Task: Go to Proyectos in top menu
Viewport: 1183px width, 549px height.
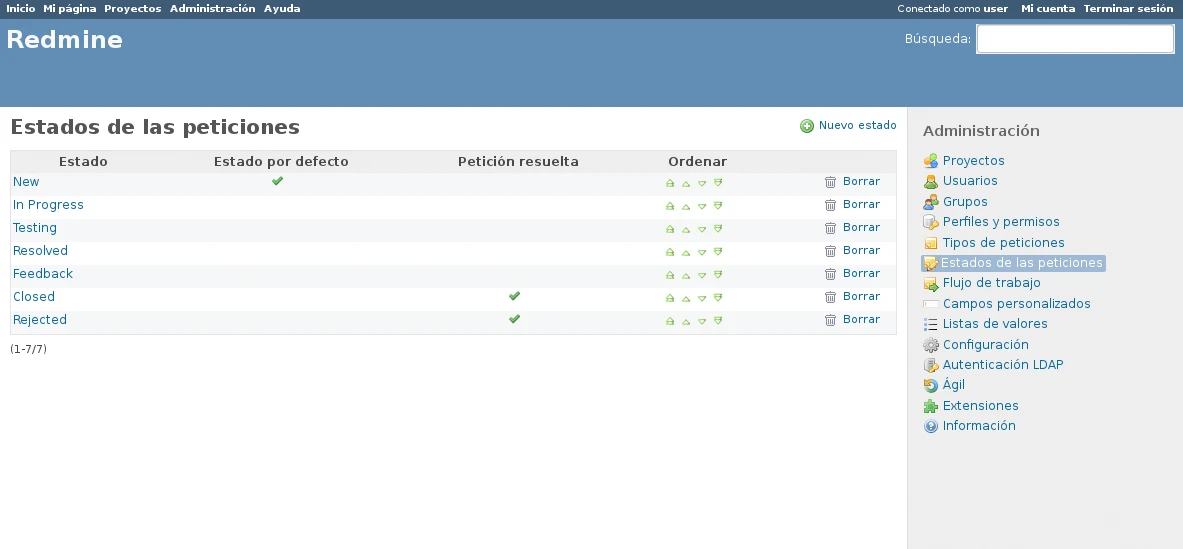Action: 132,9
